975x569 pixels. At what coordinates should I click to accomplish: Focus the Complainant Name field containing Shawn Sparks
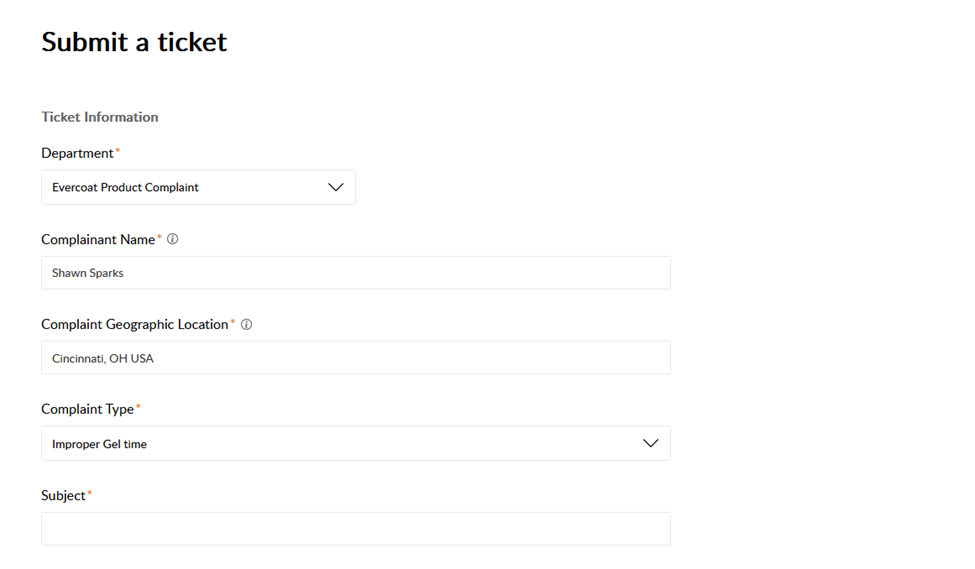[x=355, y=273]
